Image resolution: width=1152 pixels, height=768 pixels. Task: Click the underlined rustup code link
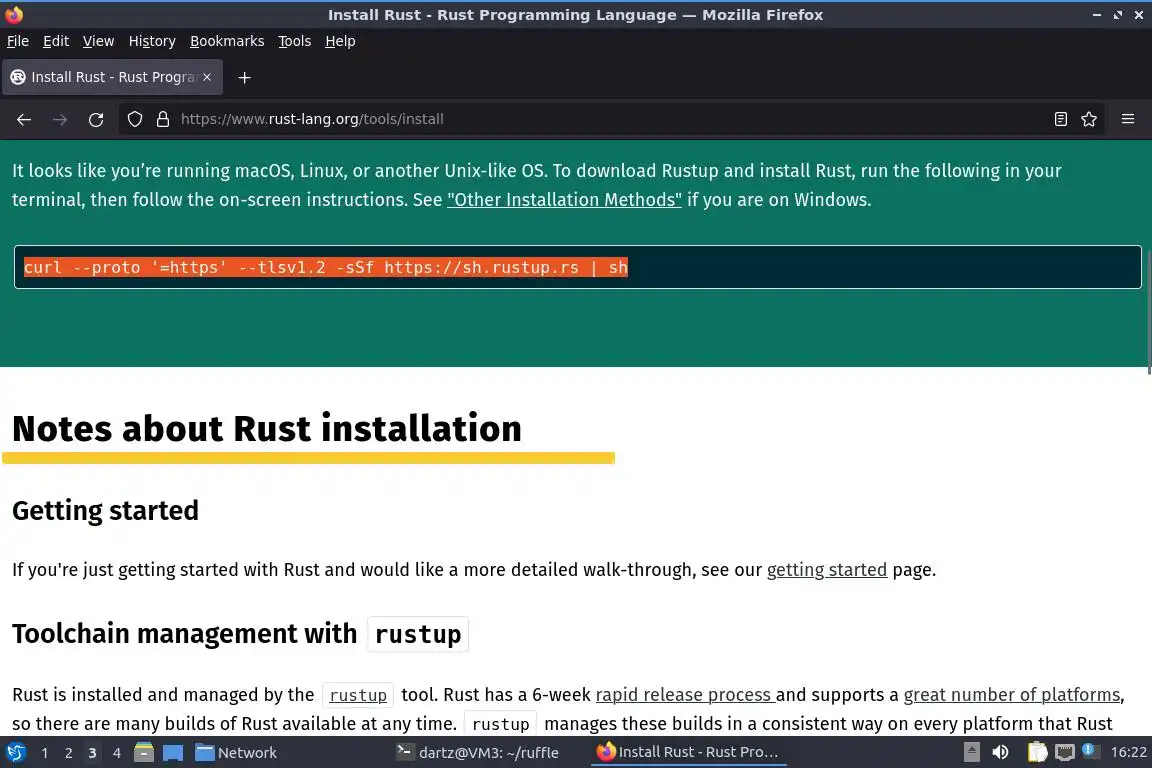(358, 695)
